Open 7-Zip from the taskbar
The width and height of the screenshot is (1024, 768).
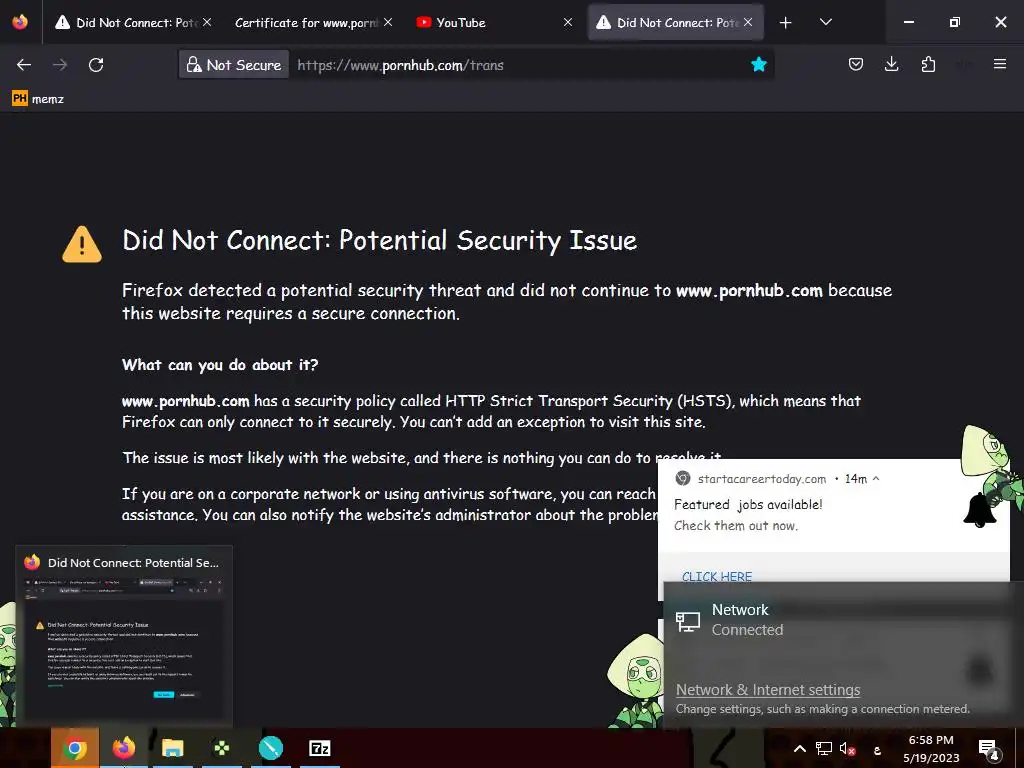tap(319, 748)
